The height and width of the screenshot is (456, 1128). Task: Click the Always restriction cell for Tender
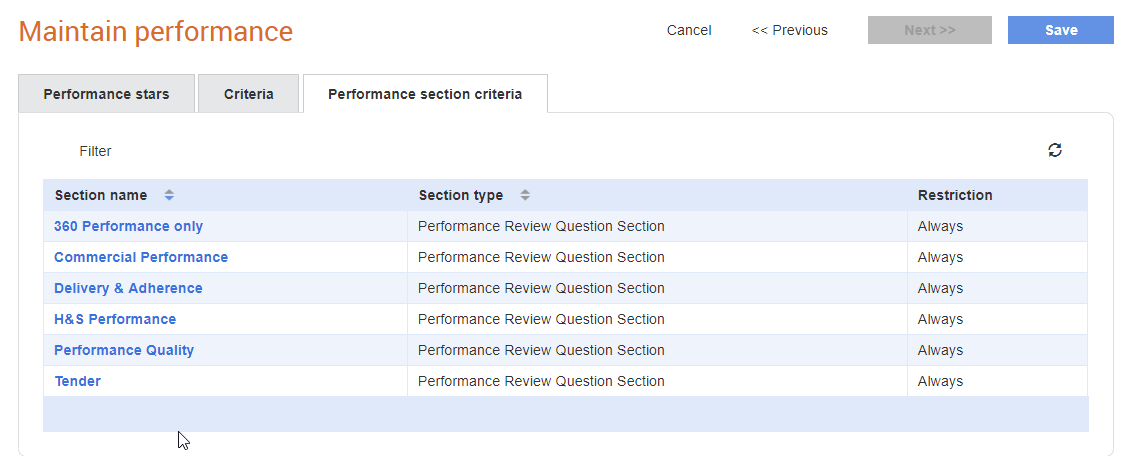coord(940,380)
